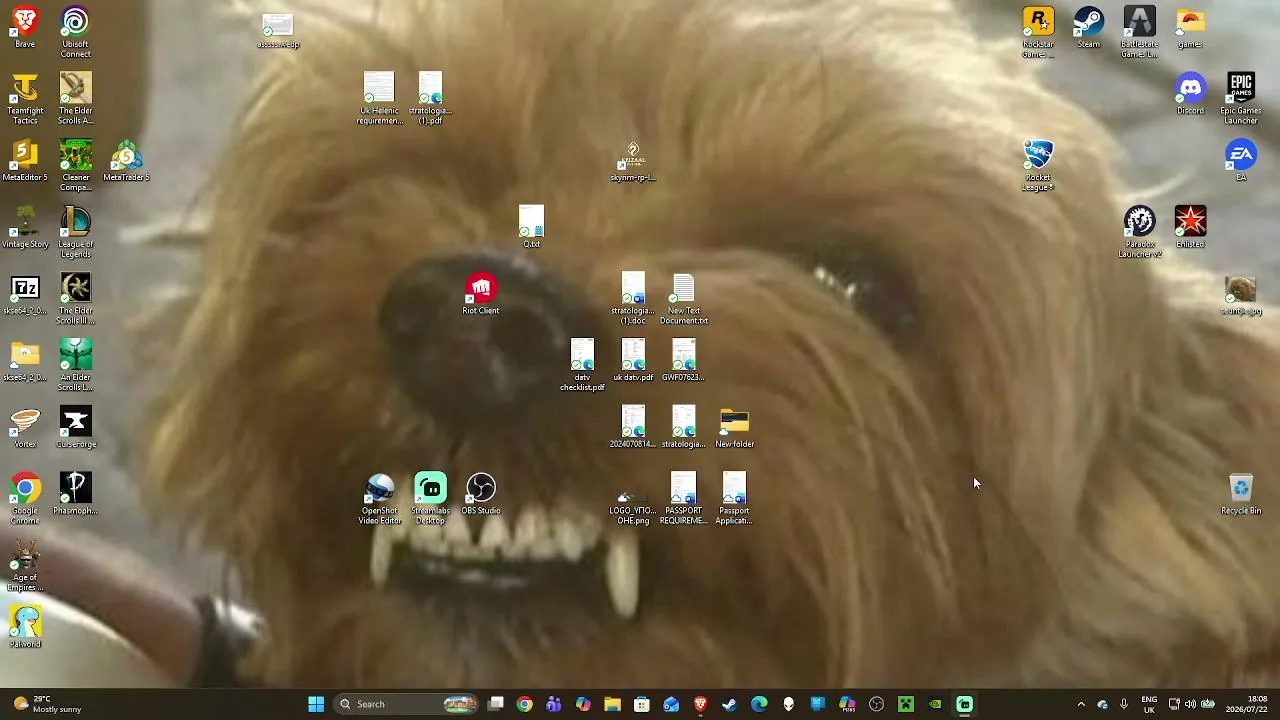Select the Q.txt file on desktop
Screen dimensions: 1280x720
point(532,228)
